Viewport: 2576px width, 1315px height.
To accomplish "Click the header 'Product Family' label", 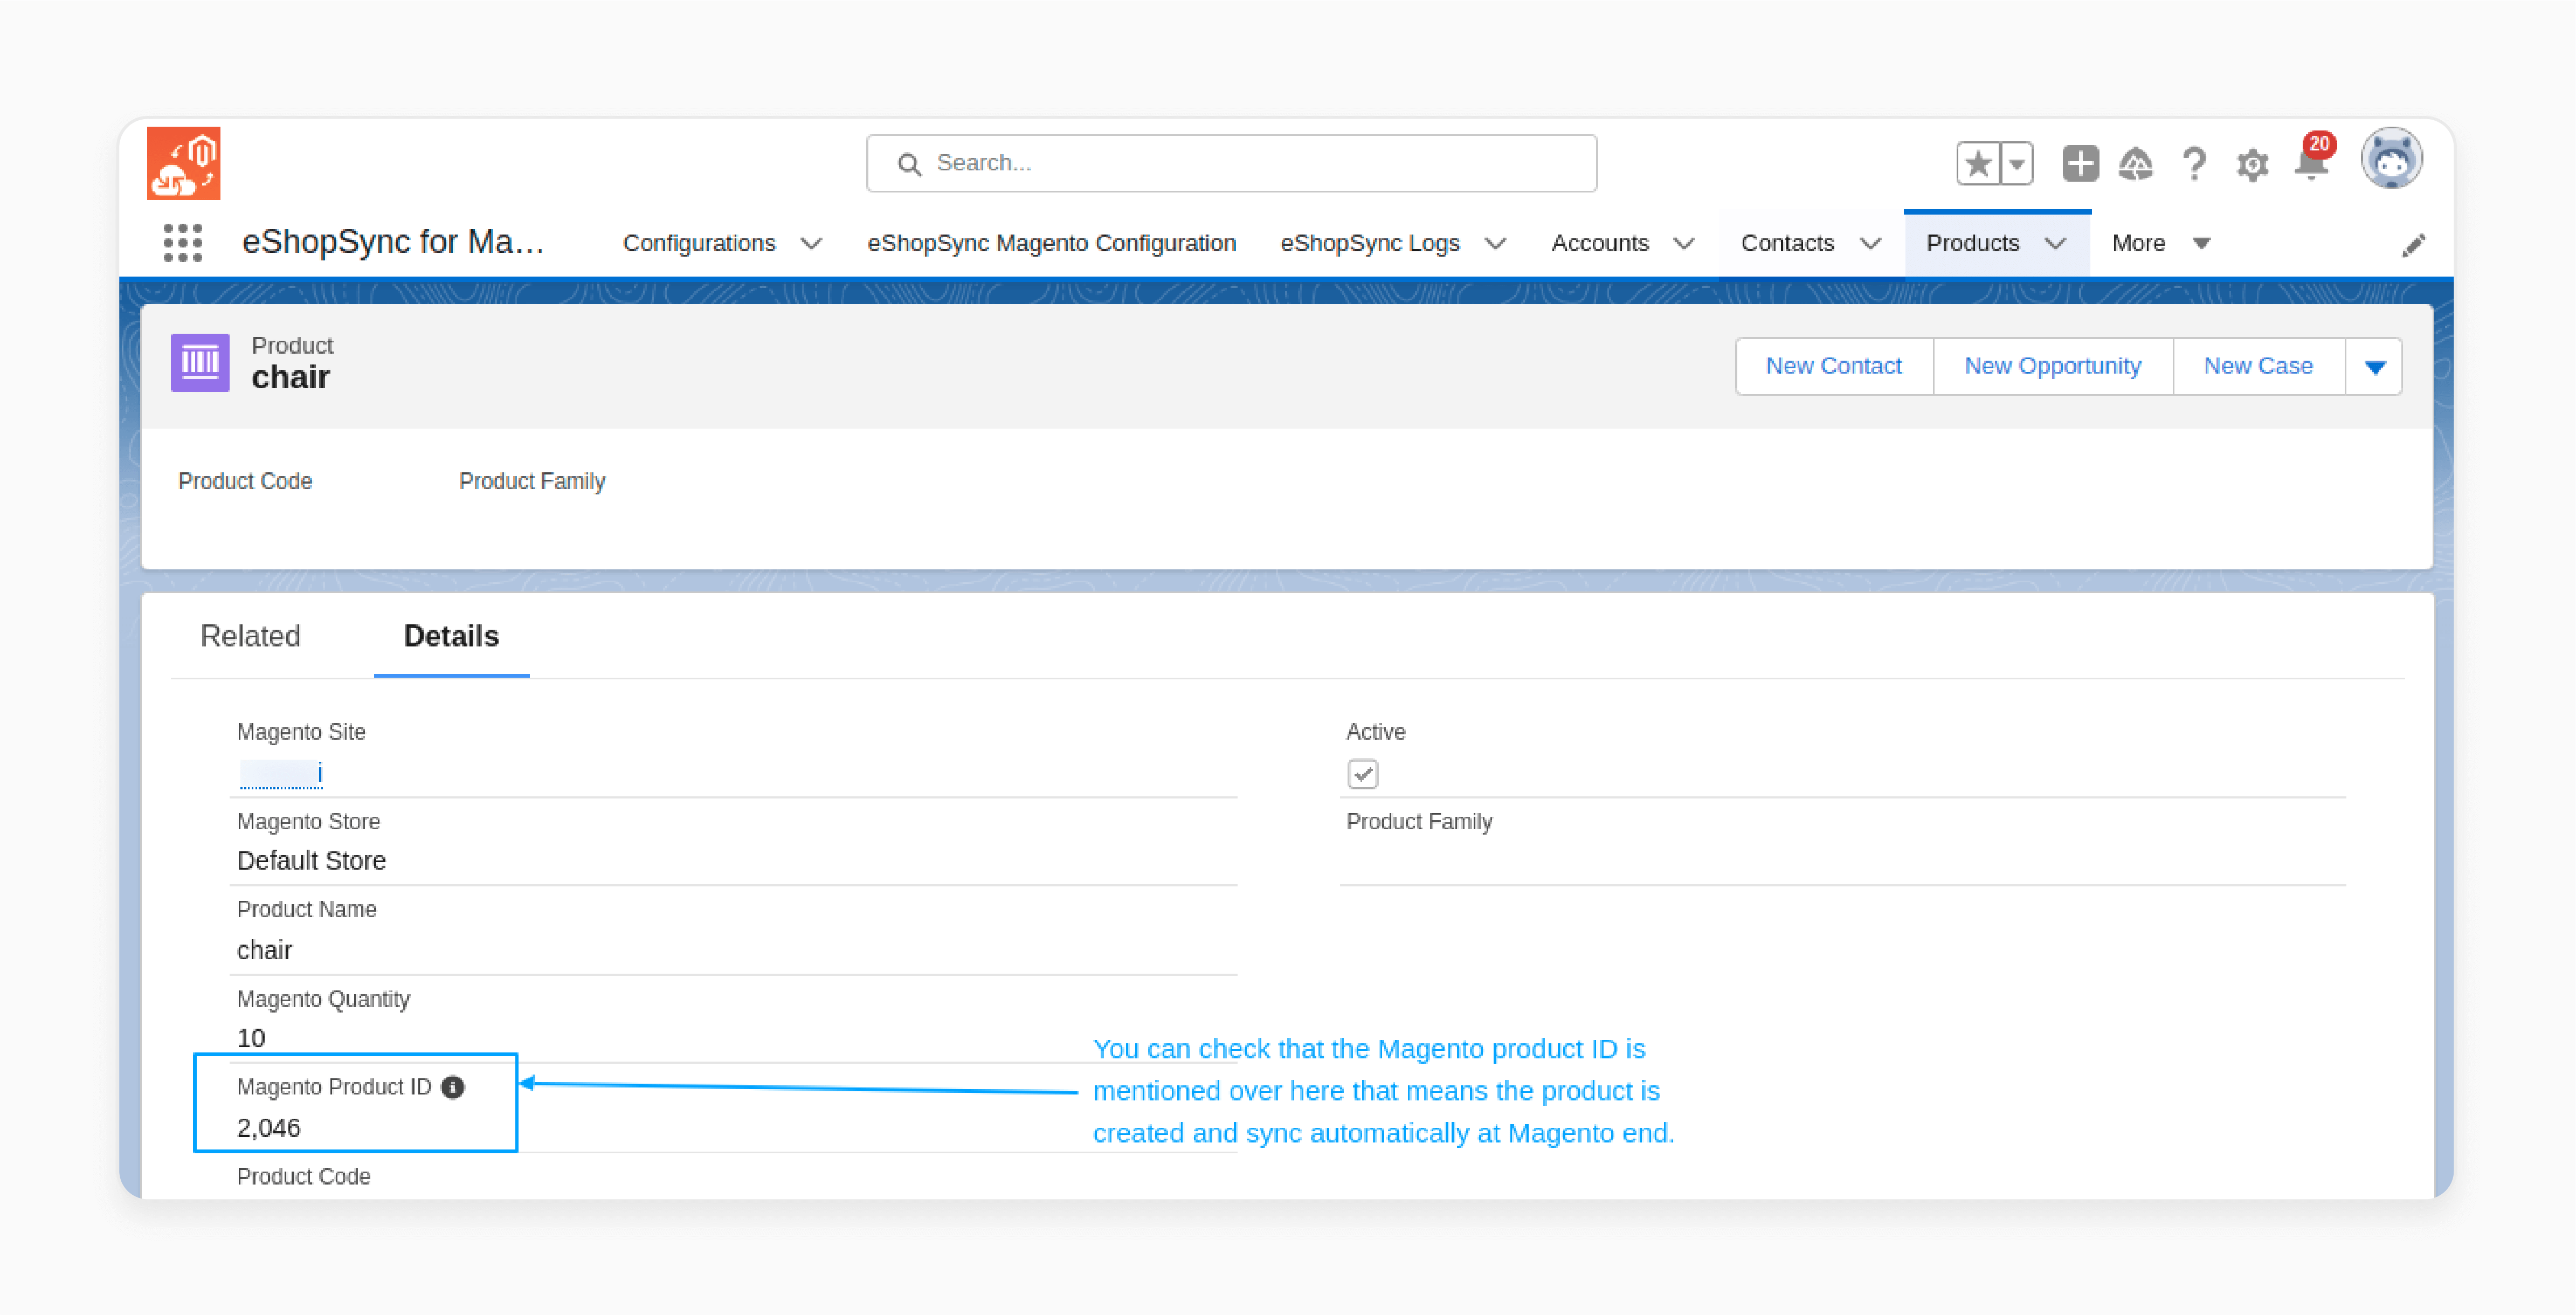I will (x=532, y=482).
